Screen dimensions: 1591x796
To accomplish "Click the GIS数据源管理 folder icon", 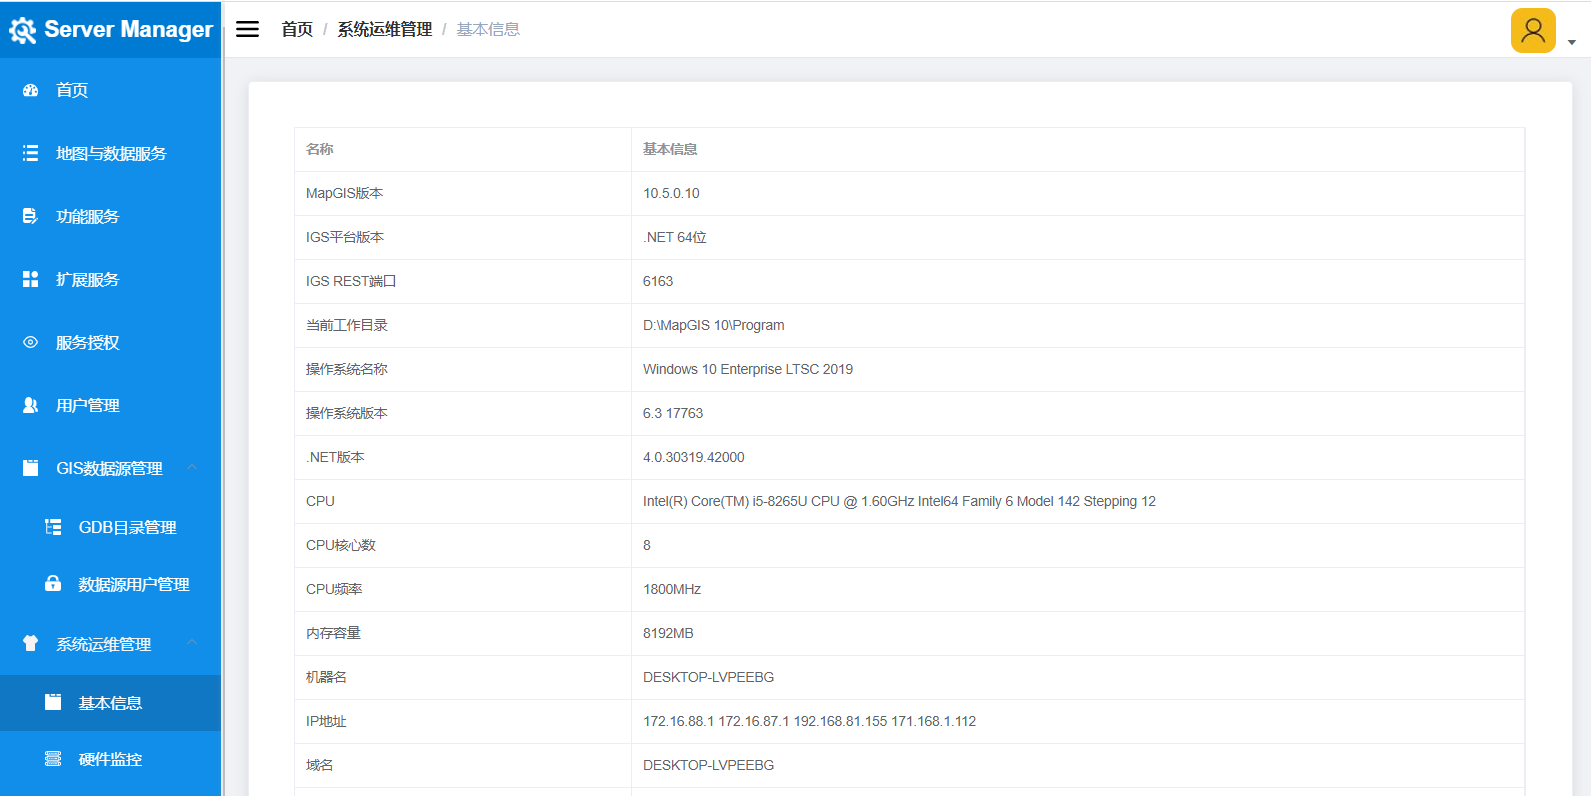I will click(31, 468).
